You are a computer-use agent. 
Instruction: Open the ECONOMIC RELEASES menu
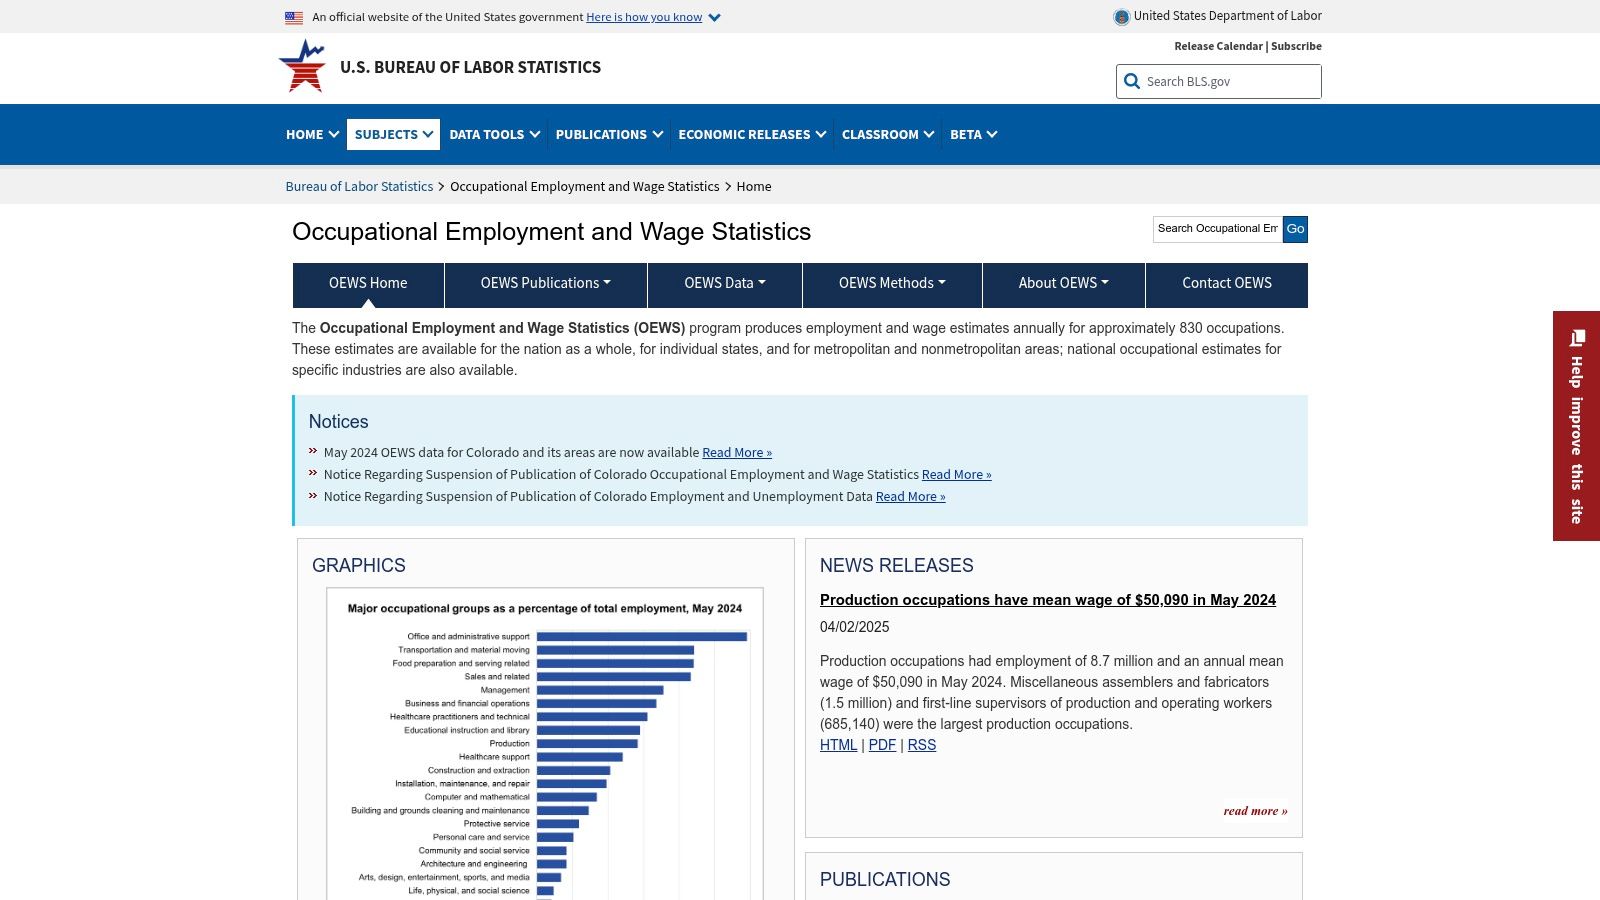coord(751,134)
